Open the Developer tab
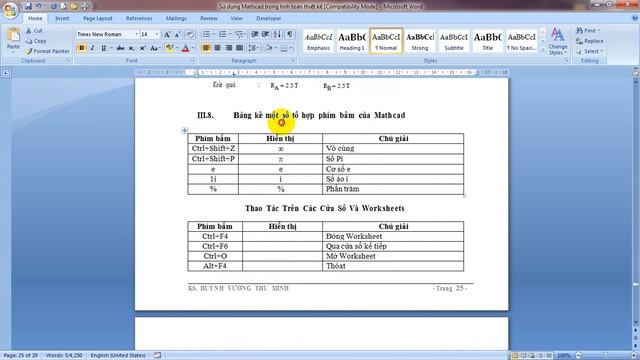The width and height of the screenshot is (640, 360). [268, 18]
